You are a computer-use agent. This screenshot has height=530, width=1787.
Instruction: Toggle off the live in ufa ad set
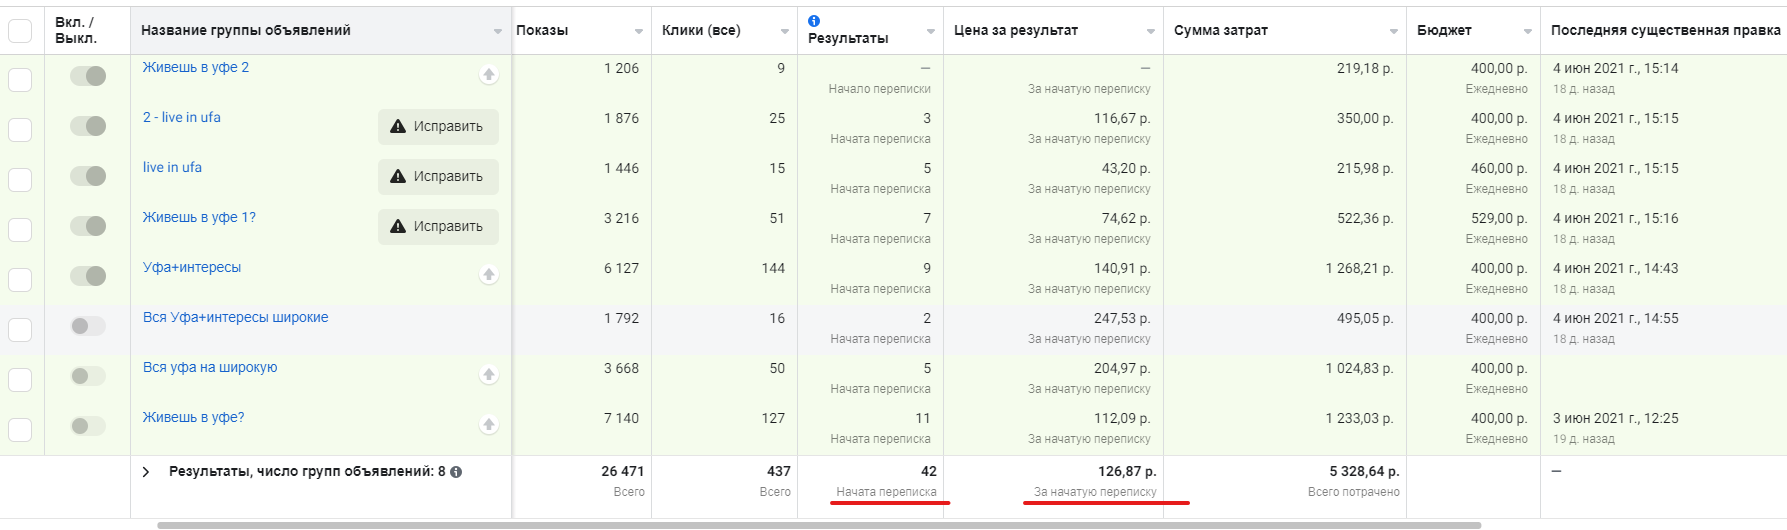(x=88, y=176)
